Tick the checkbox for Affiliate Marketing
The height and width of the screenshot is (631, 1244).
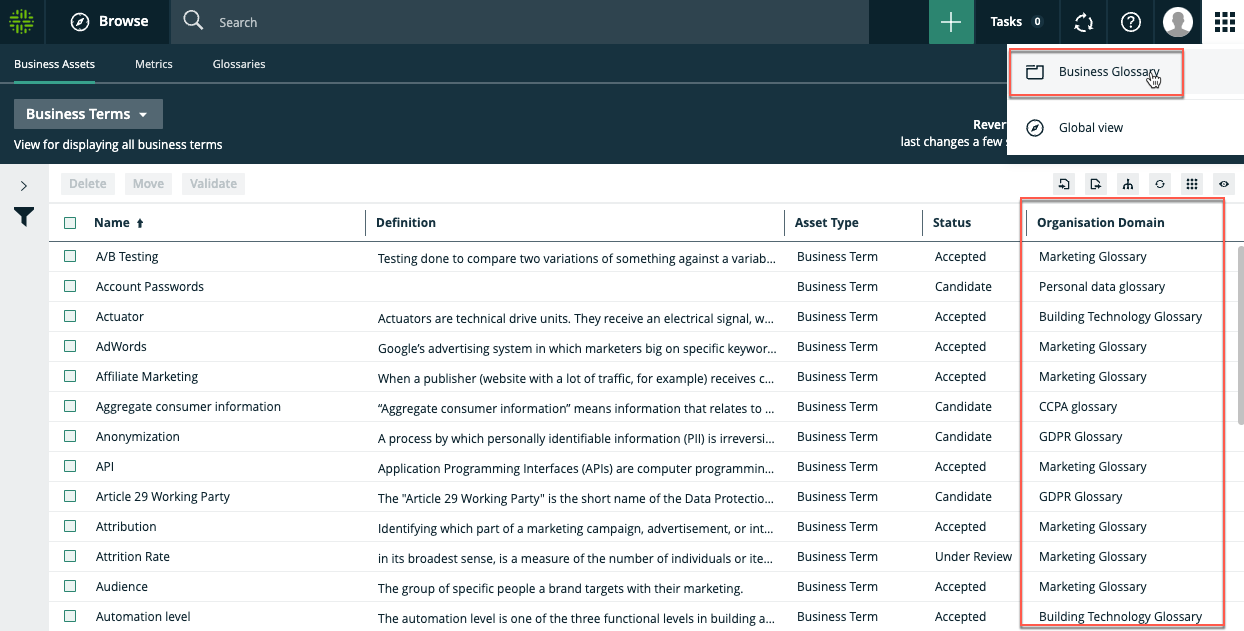[x=70, y=376]
